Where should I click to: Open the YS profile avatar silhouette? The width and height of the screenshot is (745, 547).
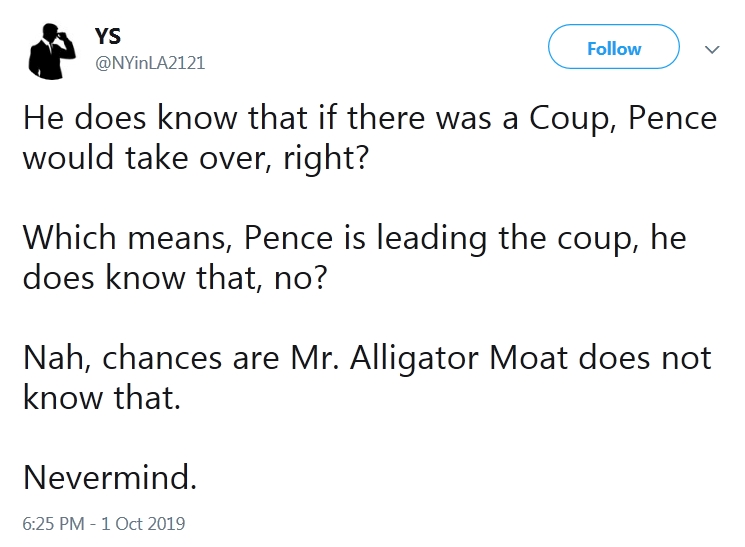[x=51, y=51]
